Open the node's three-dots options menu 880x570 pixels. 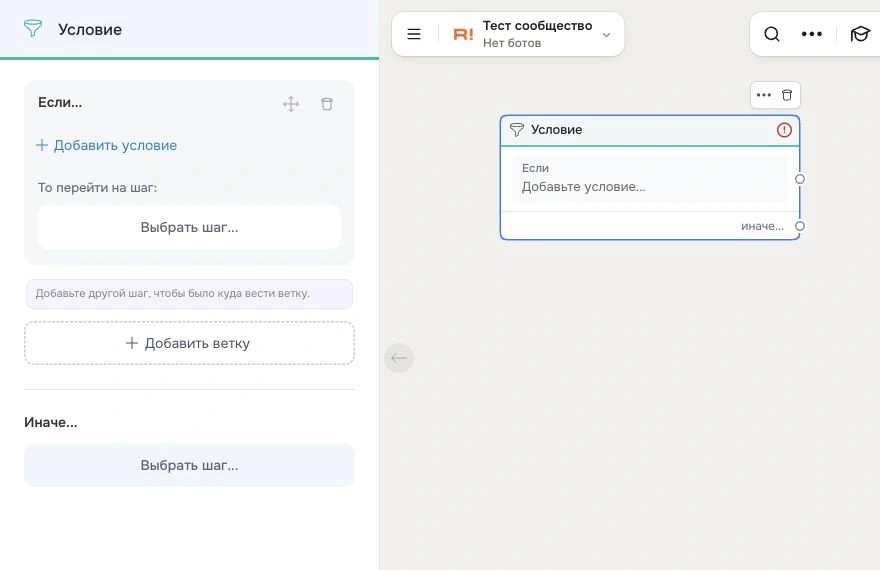(x=764, y=95)
